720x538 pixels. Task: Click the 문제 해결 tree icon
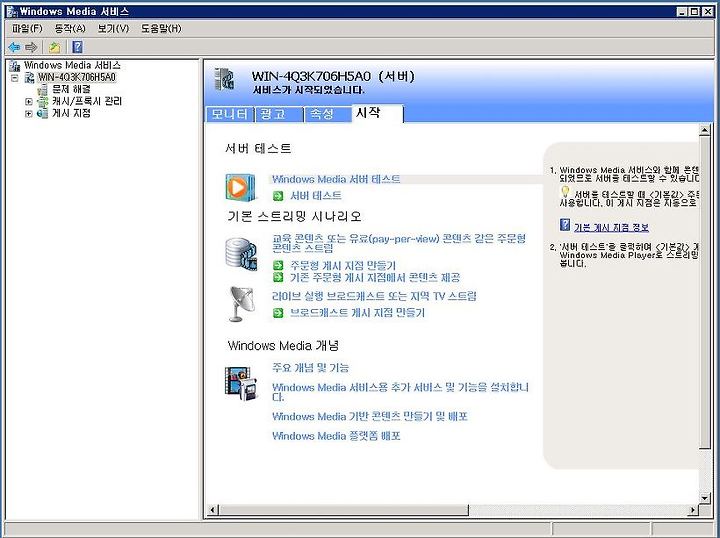click(42, 89)
